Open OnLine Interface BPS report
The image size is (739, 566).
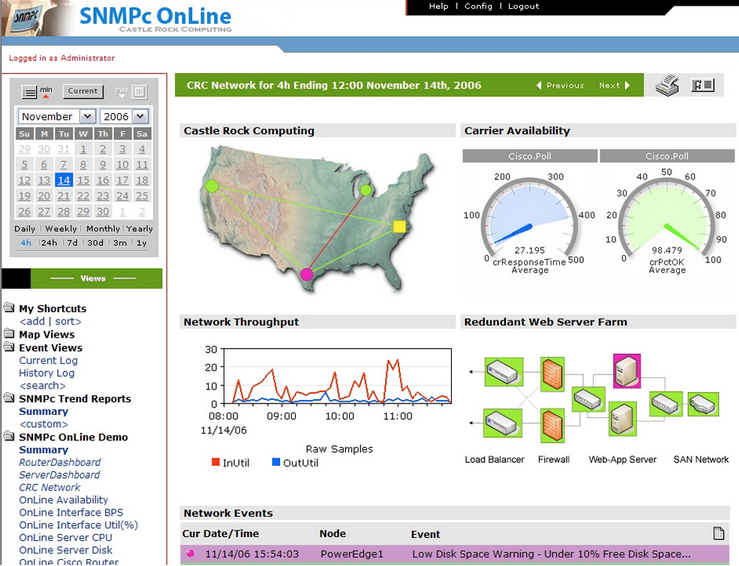pyautogui.click(x=71, y=513)
